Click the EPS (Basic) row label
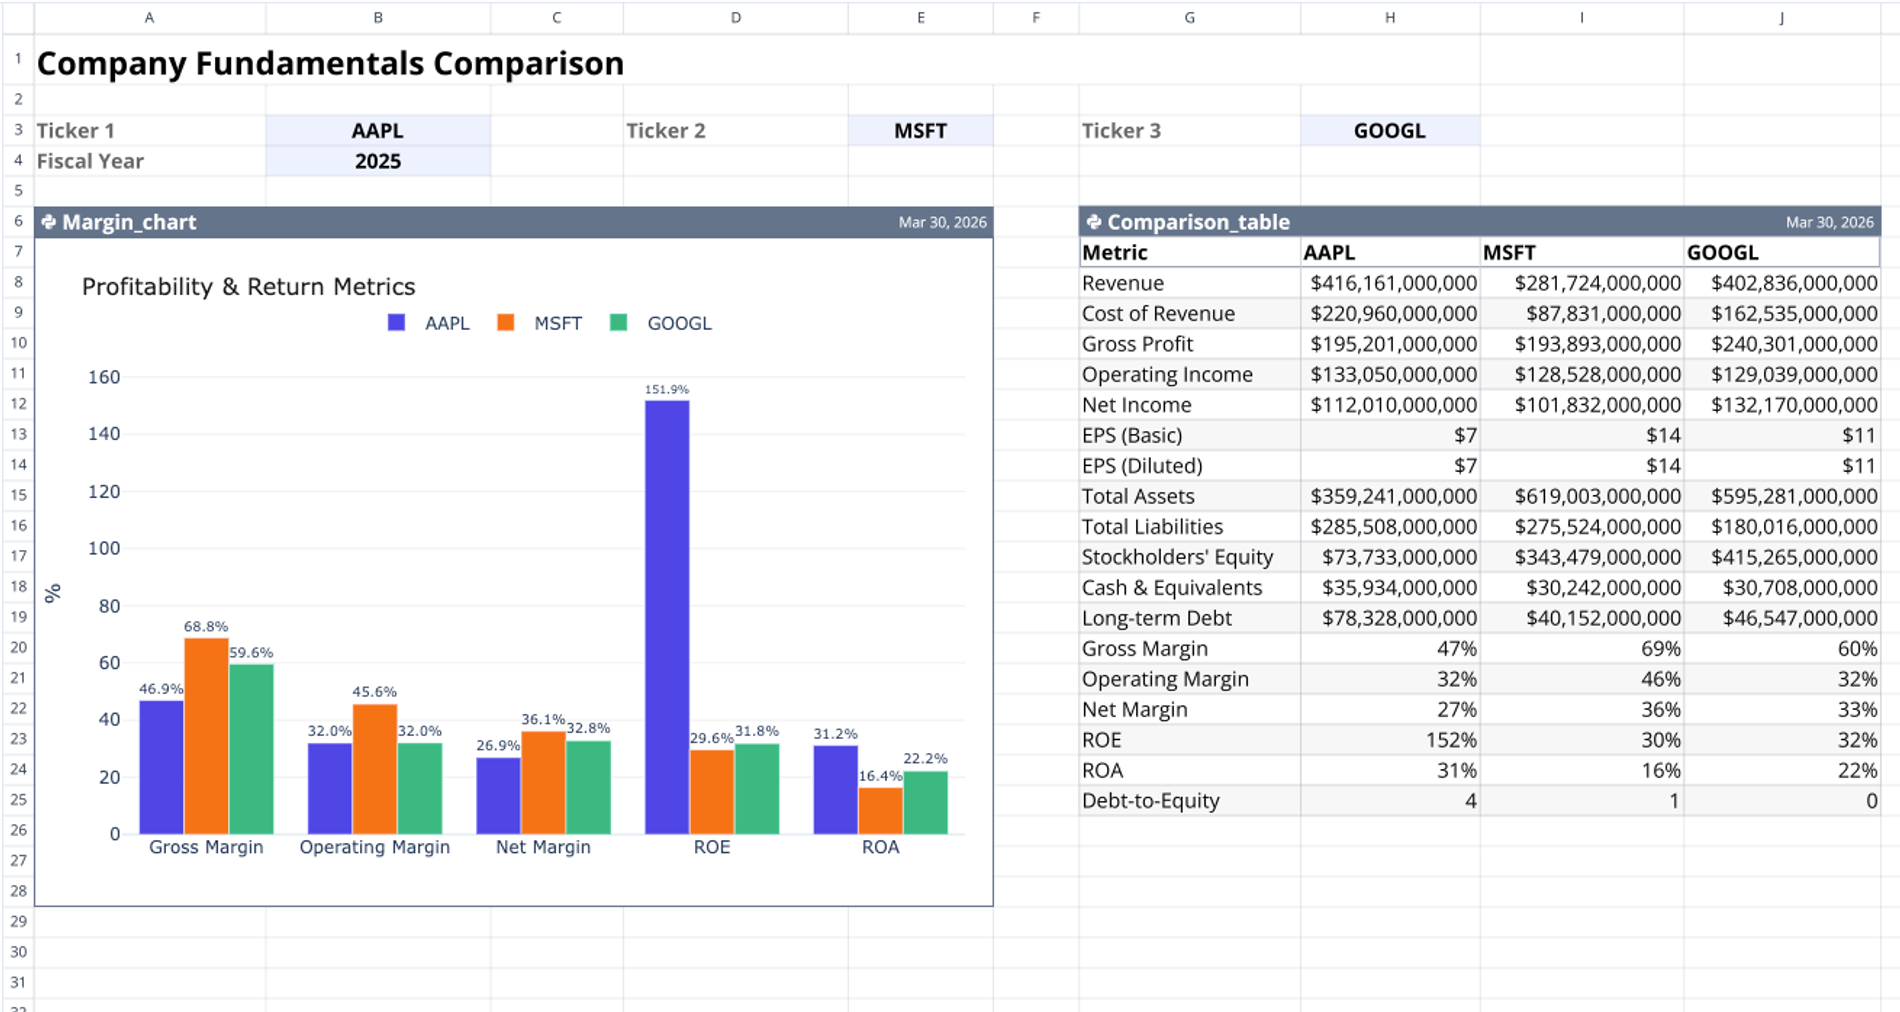 click(x=1132, y=435)
